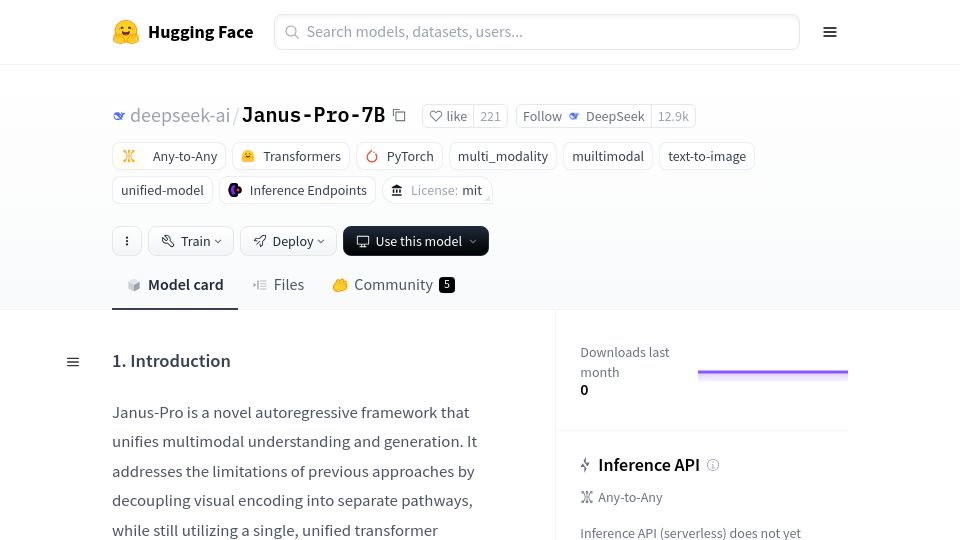This screenshot has height=540, width=960.
Task: Copy model name with the copy icon
Action: 399,115
